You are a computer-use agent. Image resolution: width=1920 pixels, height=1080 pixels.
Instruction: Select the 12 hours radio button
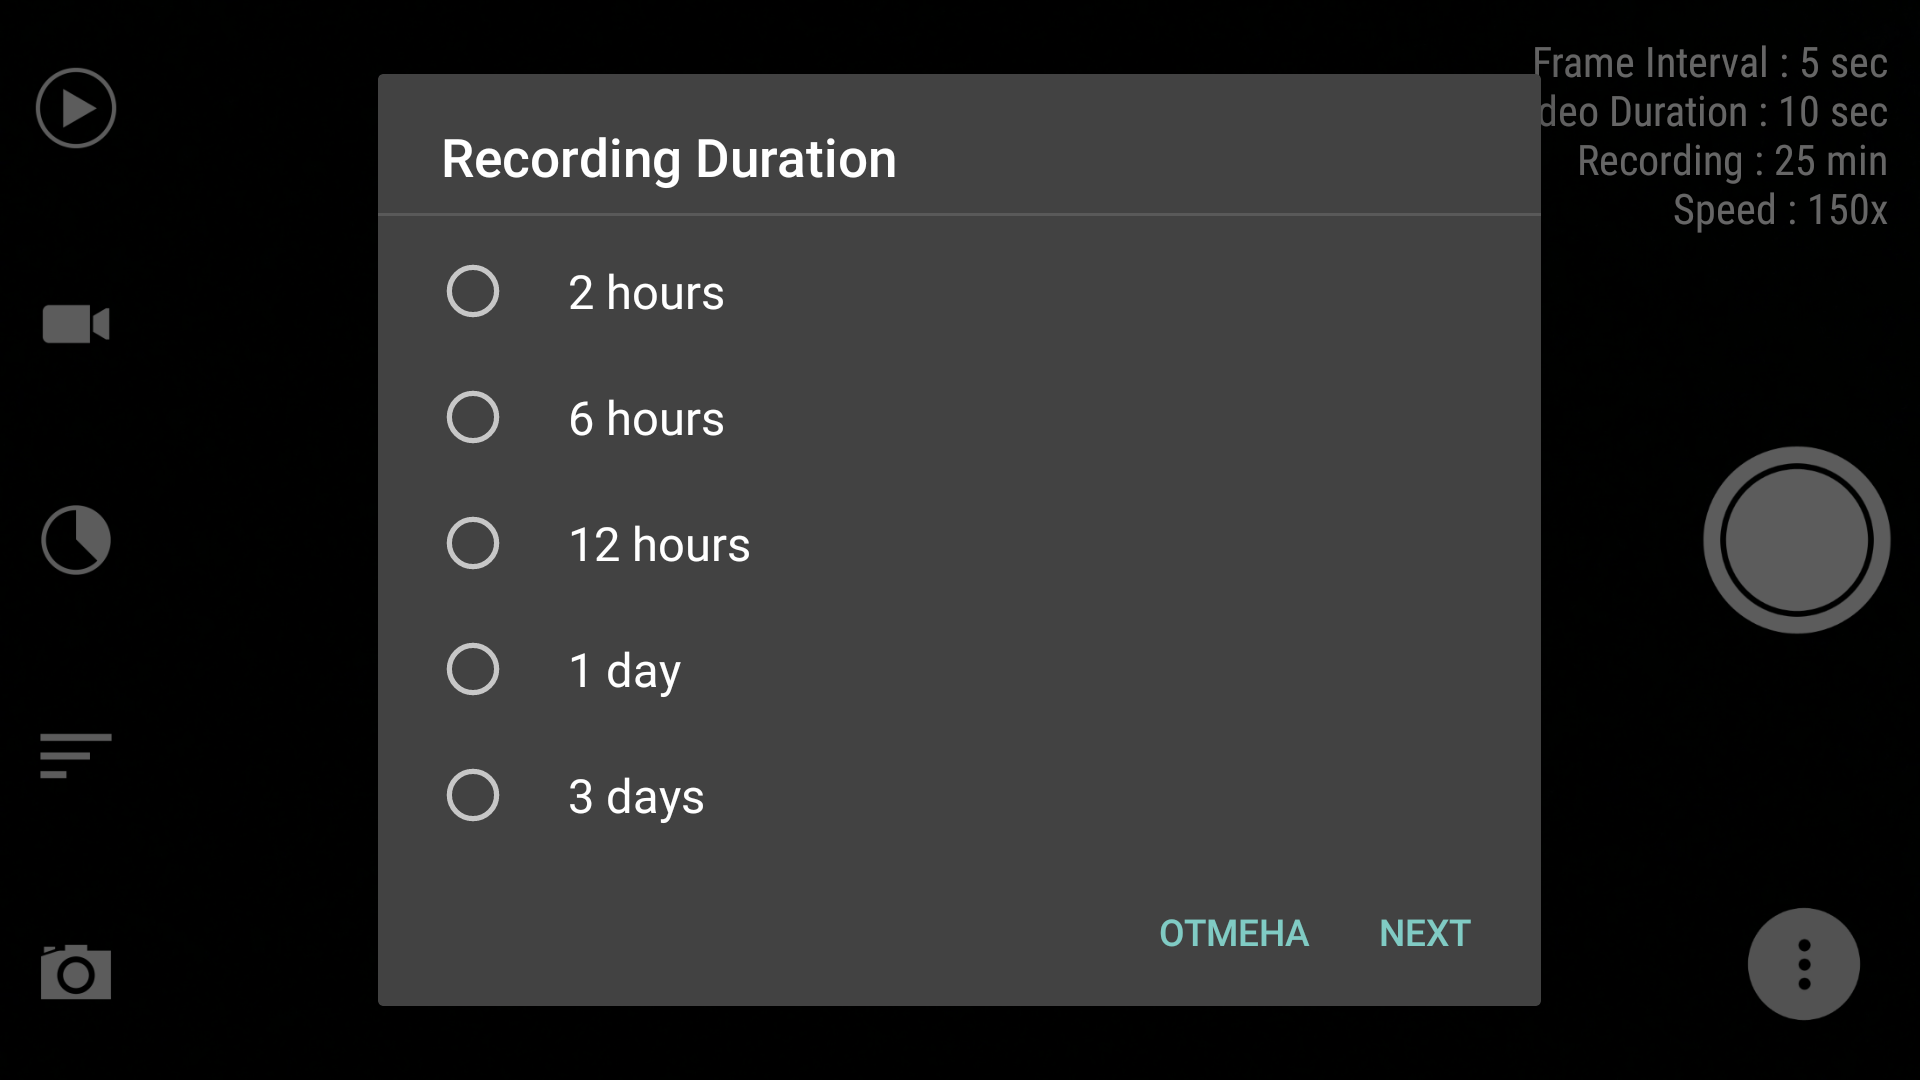point(473,543)
